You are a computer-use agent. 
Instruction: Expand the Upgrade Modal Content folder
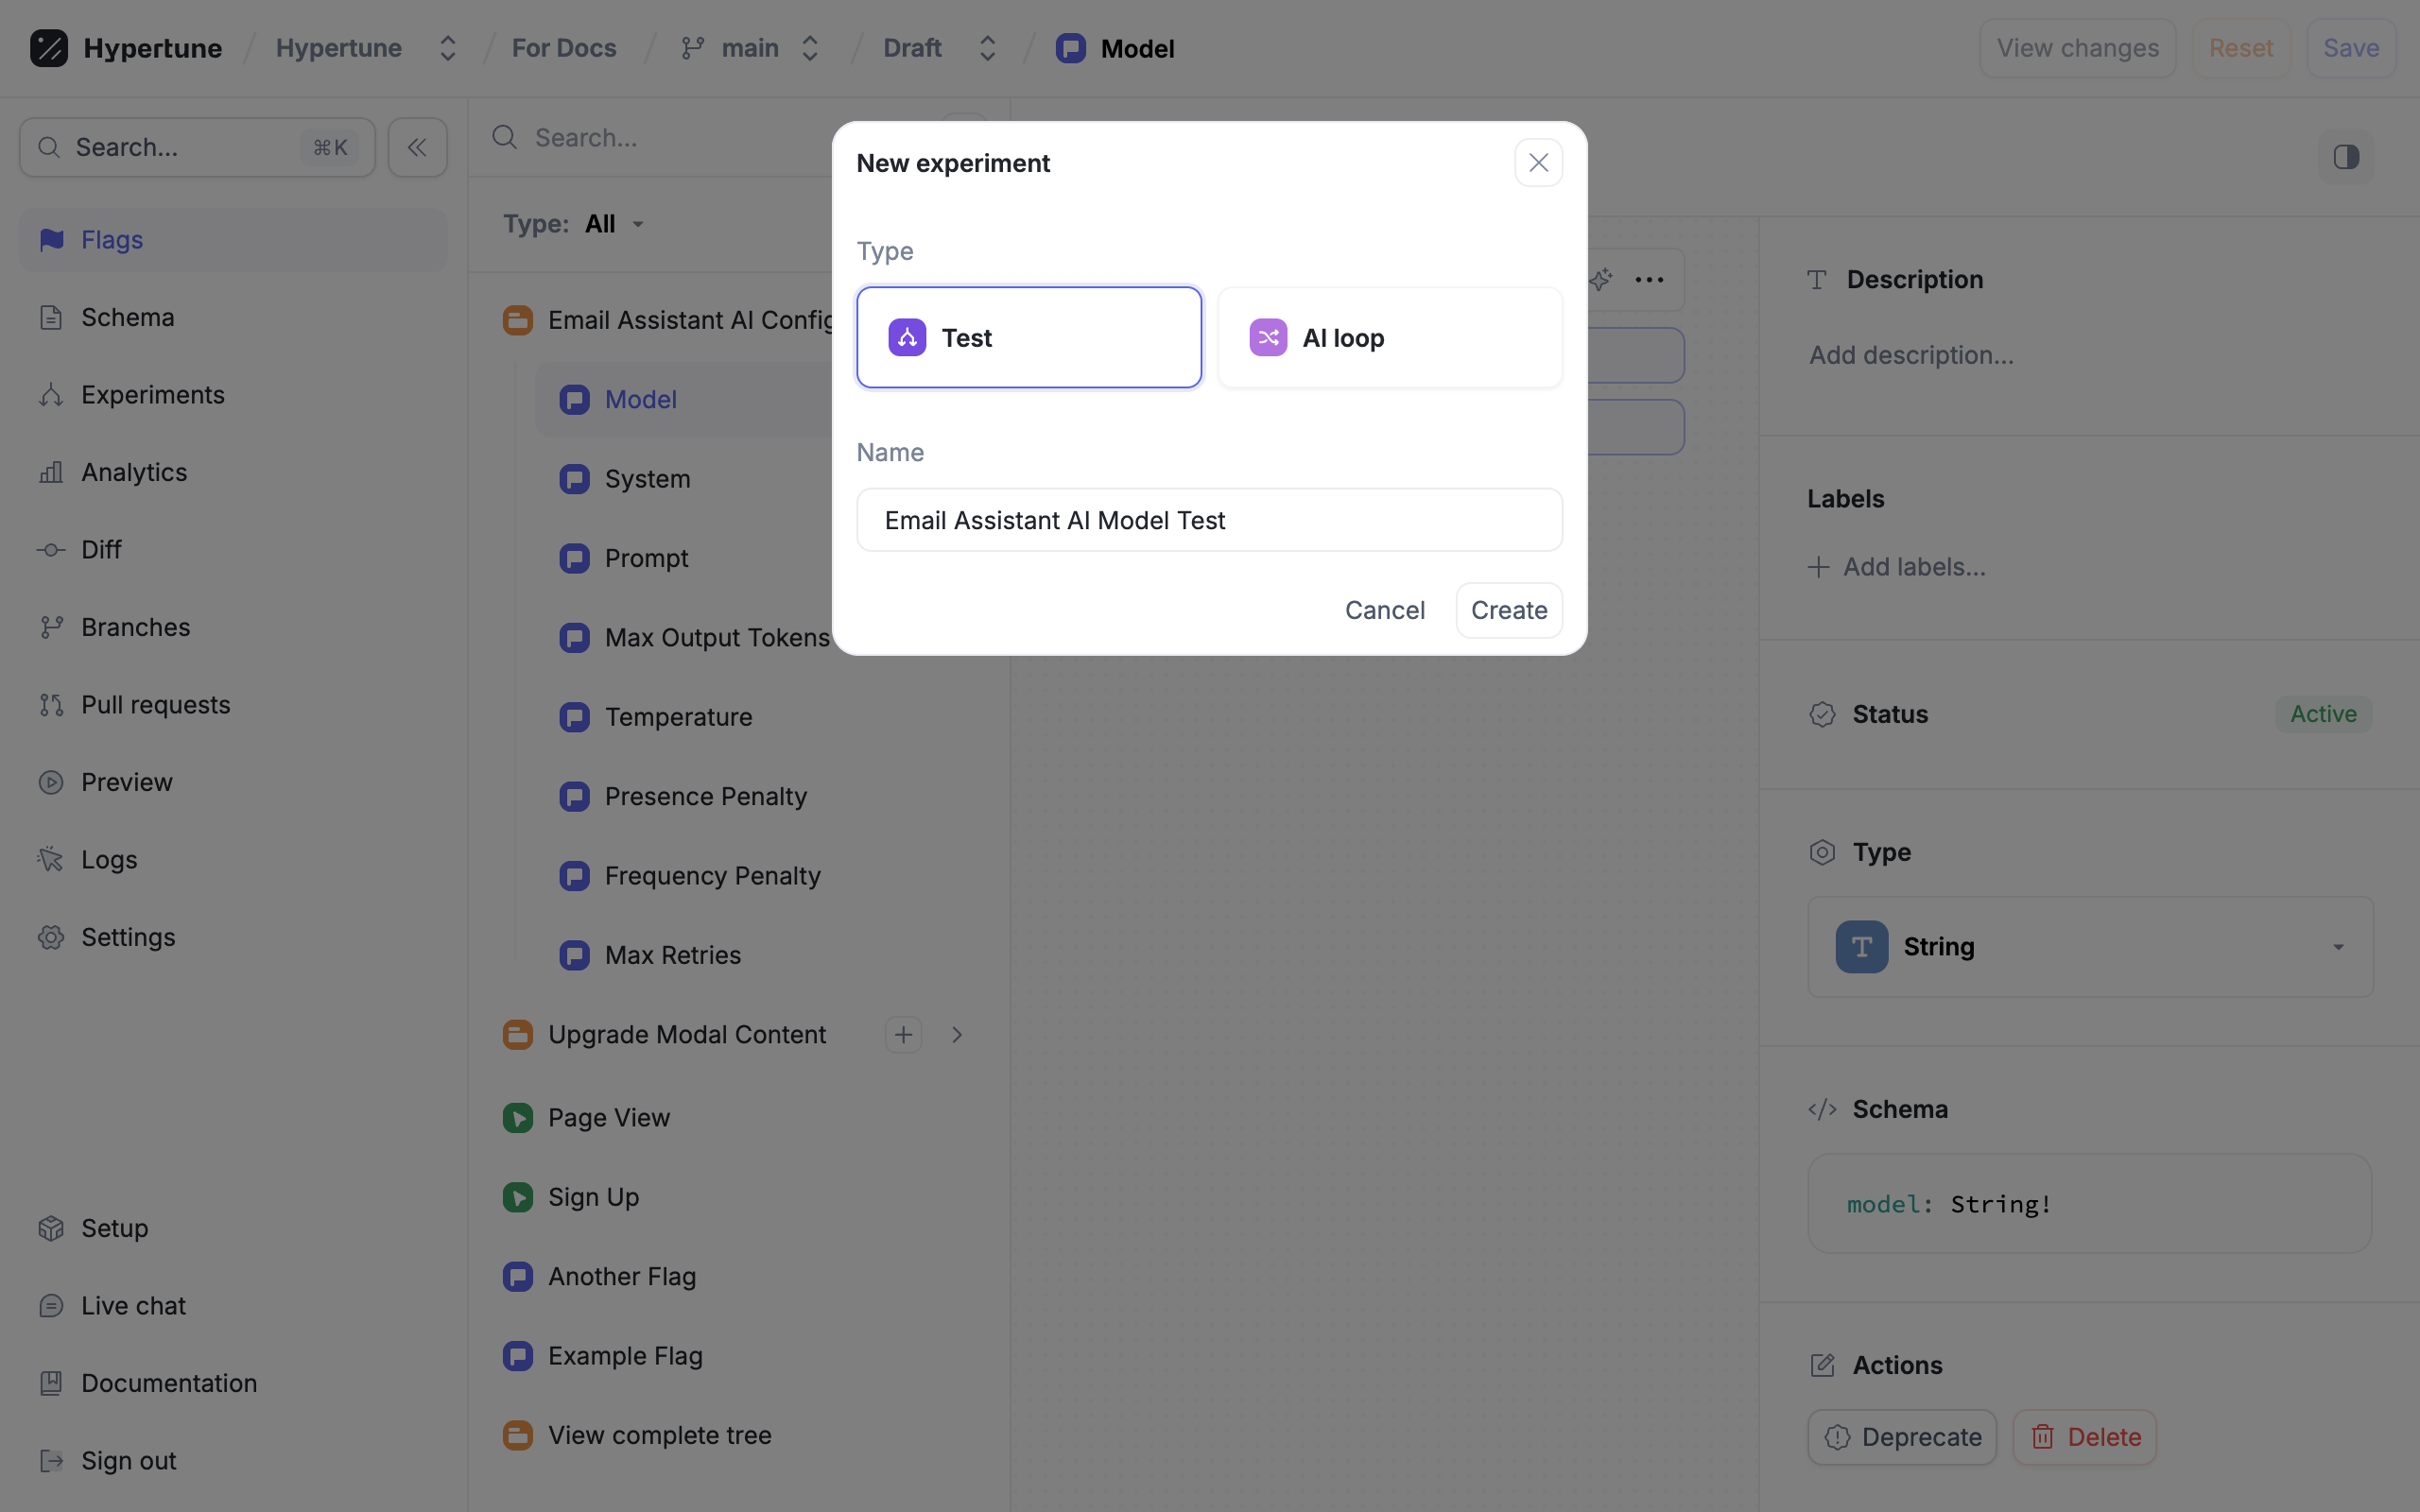[x=957, y=1035]
